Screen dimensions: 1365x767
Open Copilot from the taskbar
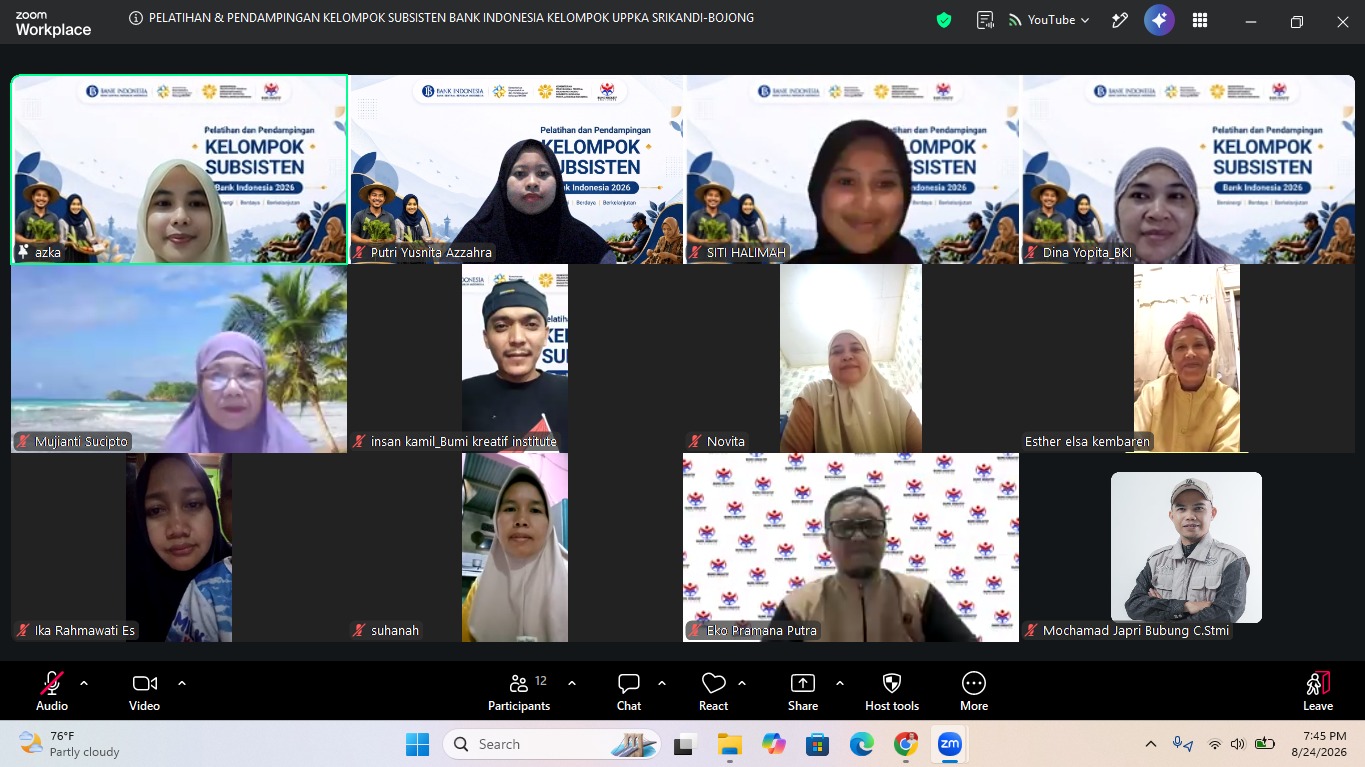(773, 744)
